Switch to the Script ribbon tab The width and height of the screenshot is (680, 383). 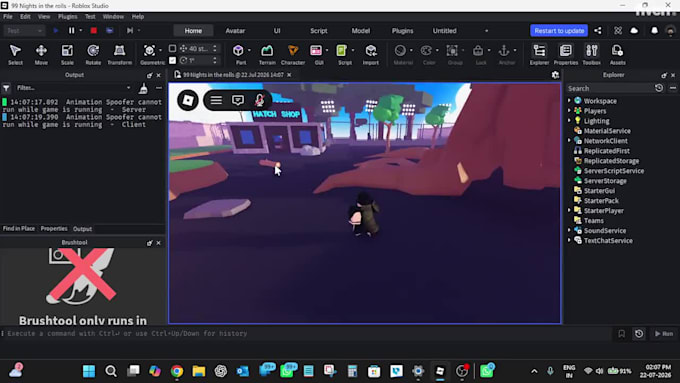coord(318,31)
